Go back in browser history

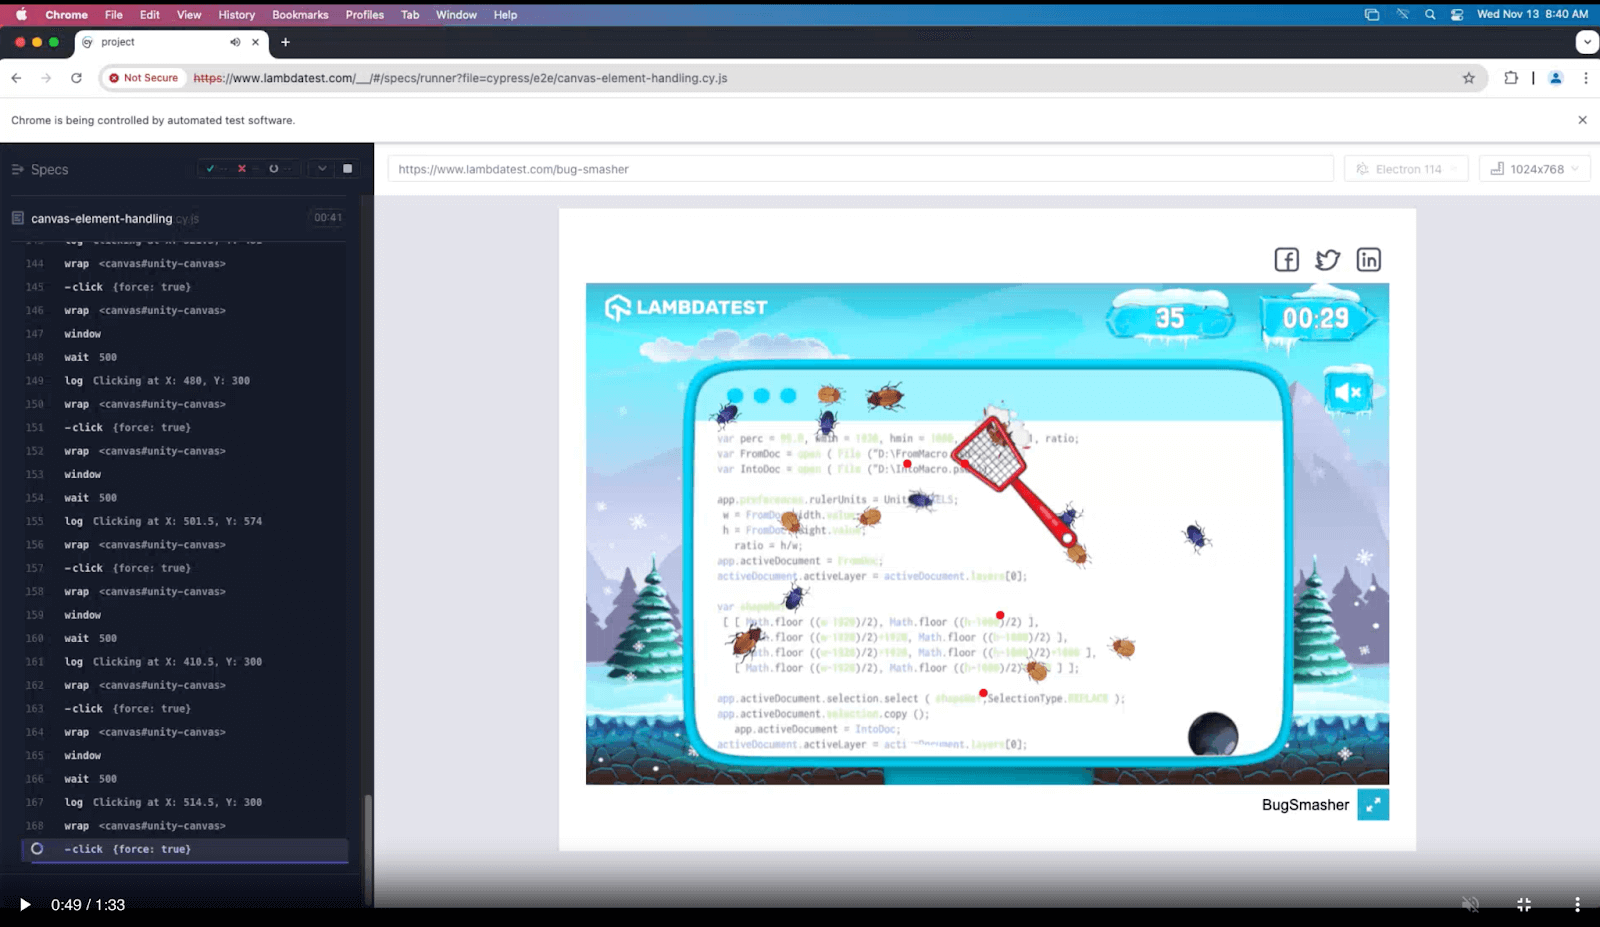pos(16,78)
